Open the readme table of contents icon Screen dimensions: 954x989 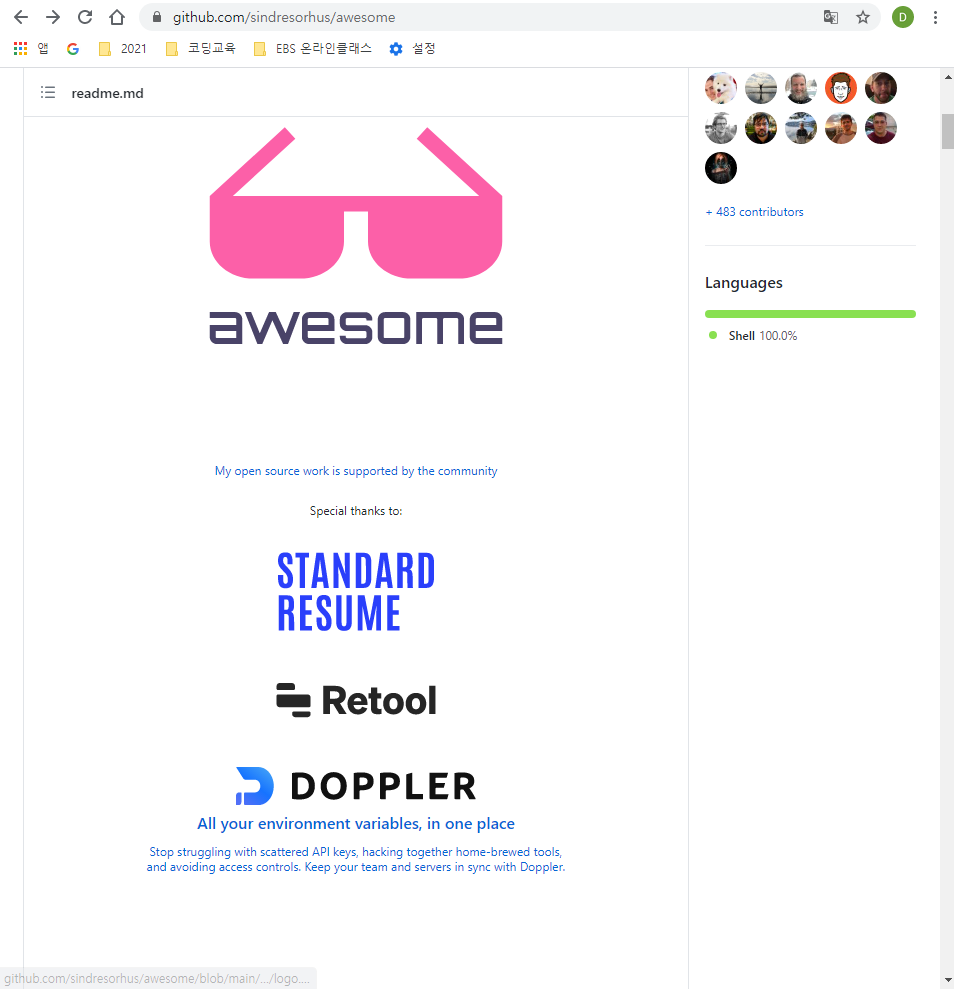pyautogui.click(x=48, y=93)
